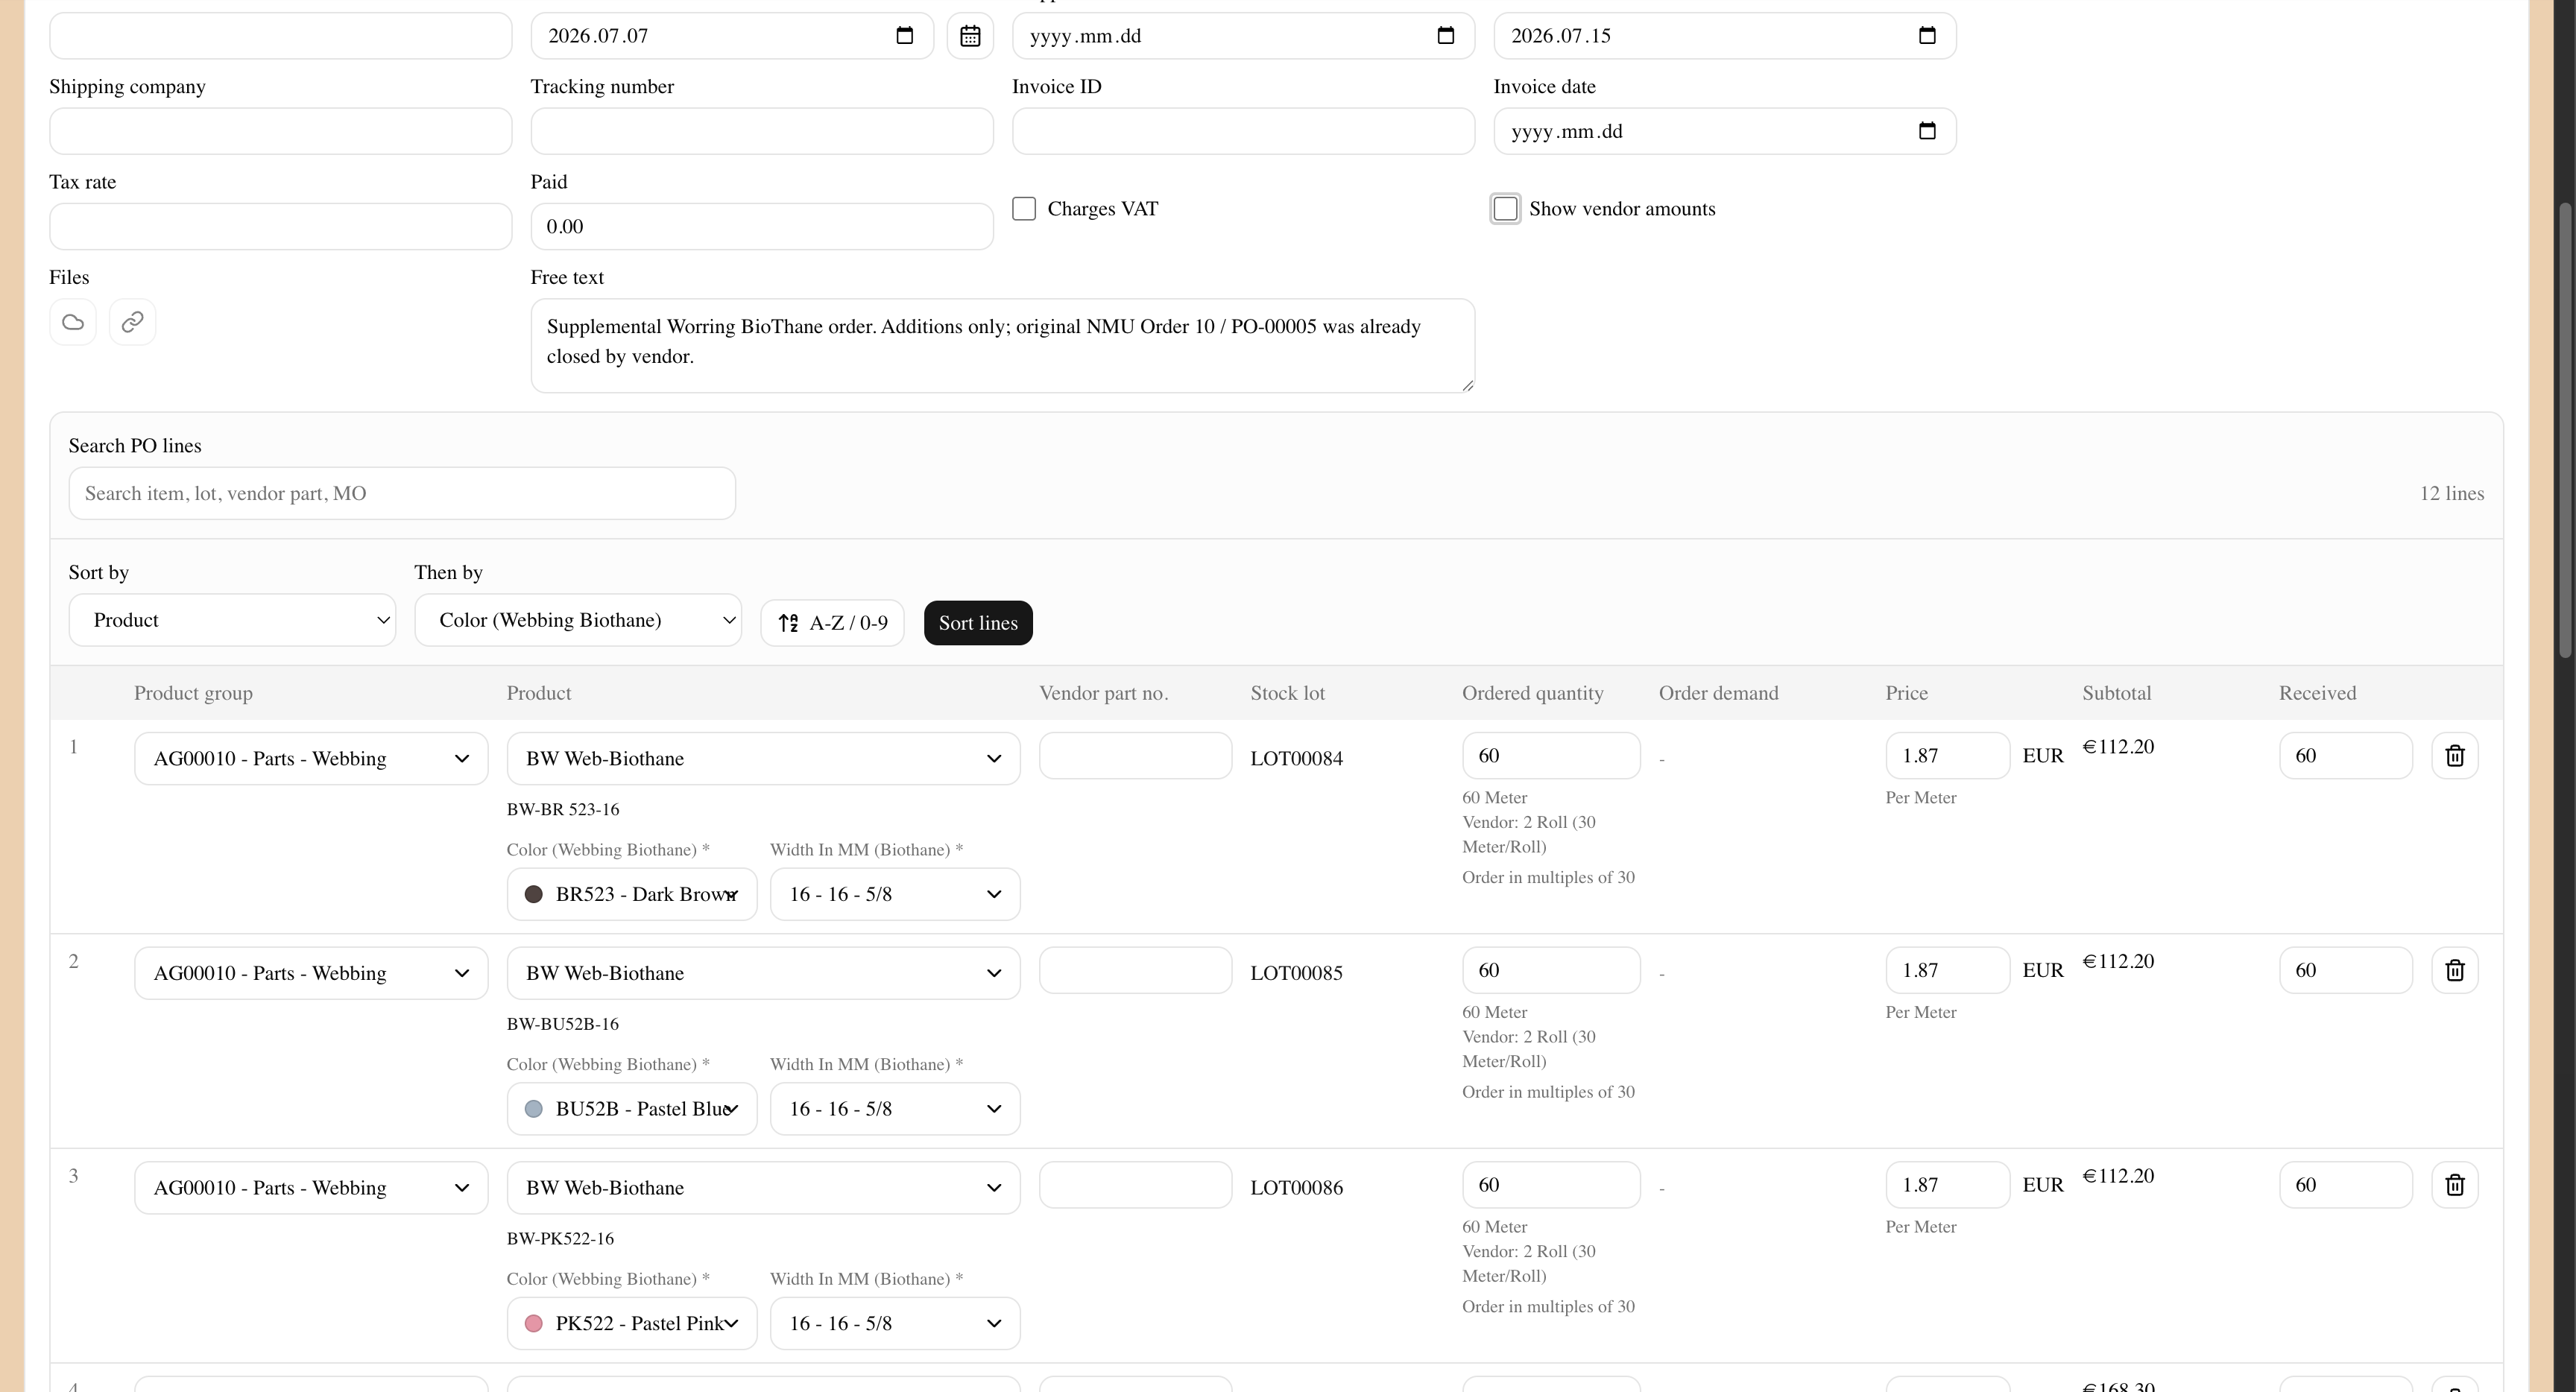Enable the Charges VAT checkbox
Screen dimensions: 2576x1392
click(1024, 209)
